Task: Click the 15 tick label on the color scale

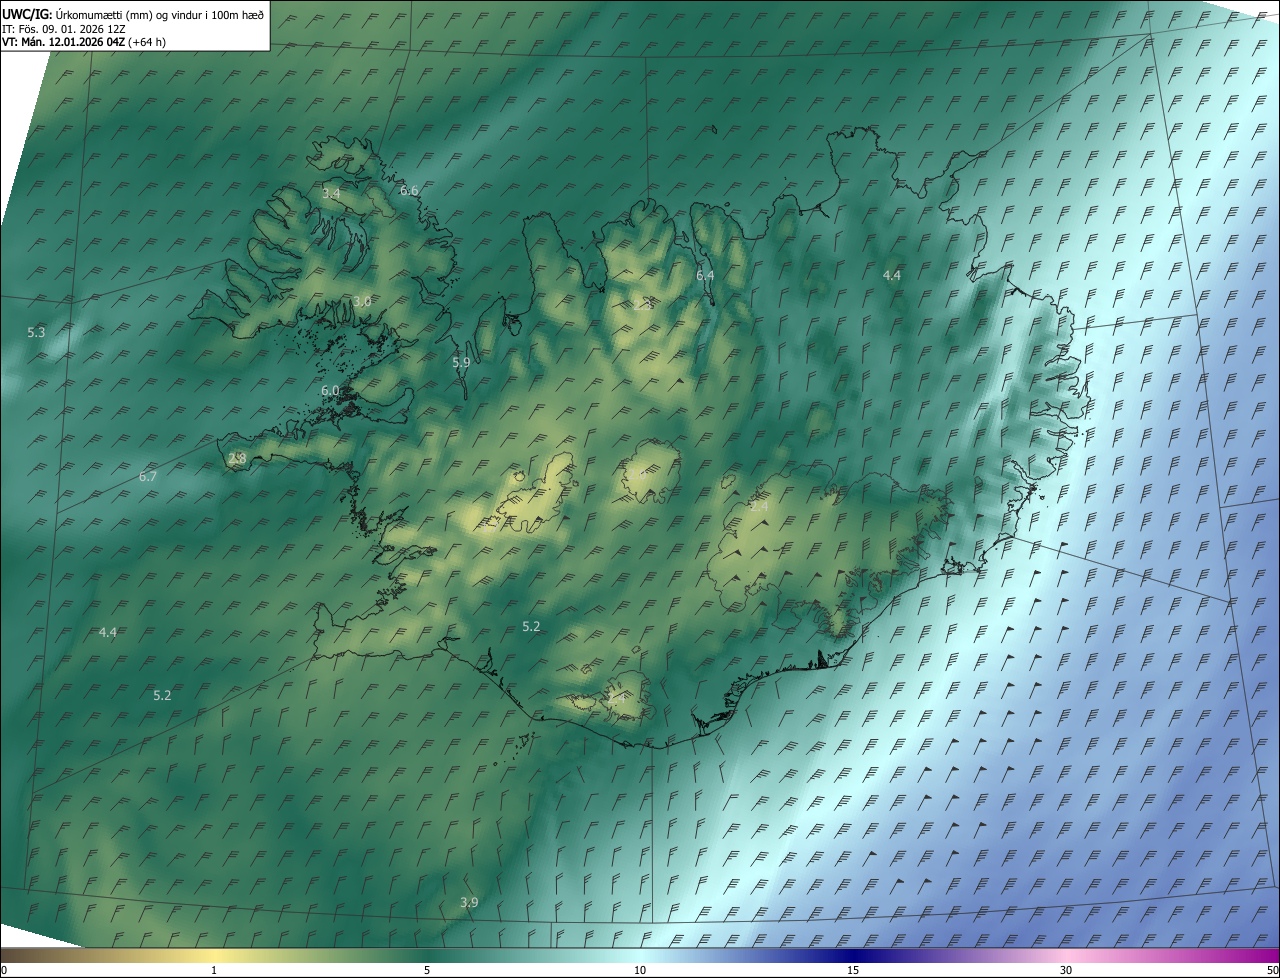Action: tap(853, 970)
